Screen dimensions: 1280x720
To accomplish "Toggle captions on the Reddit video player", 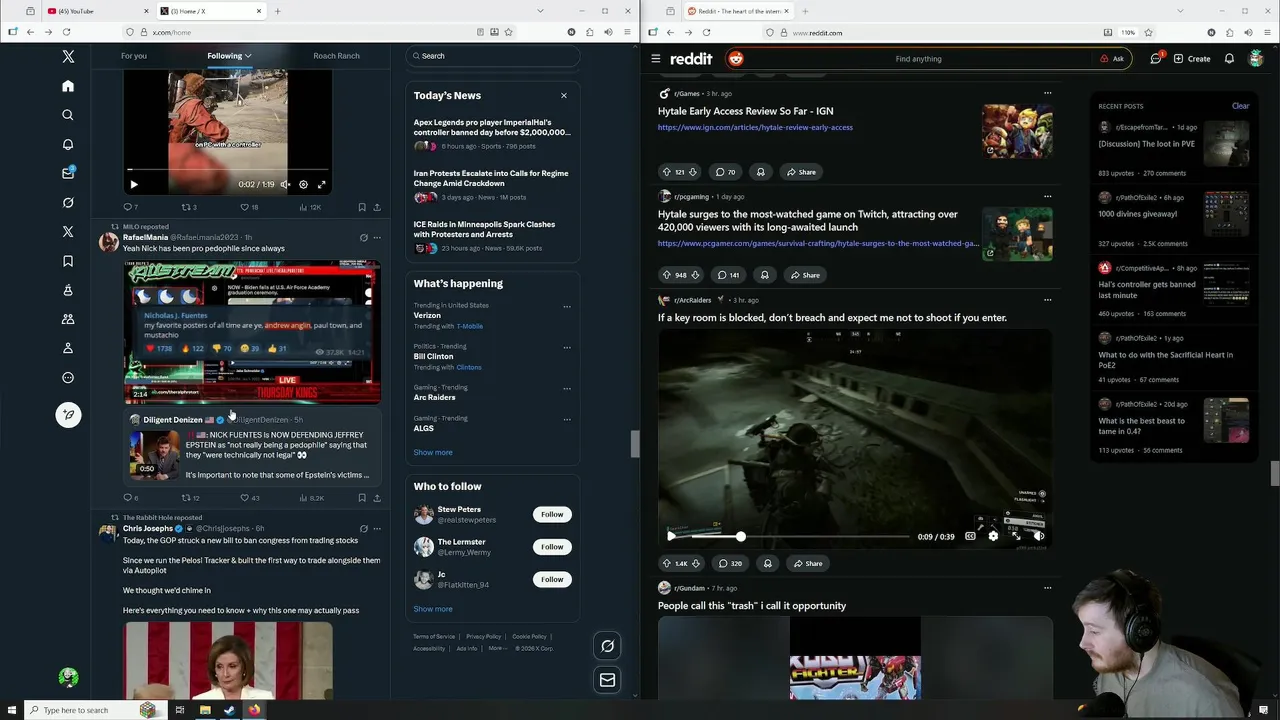I will click(970, 536).
